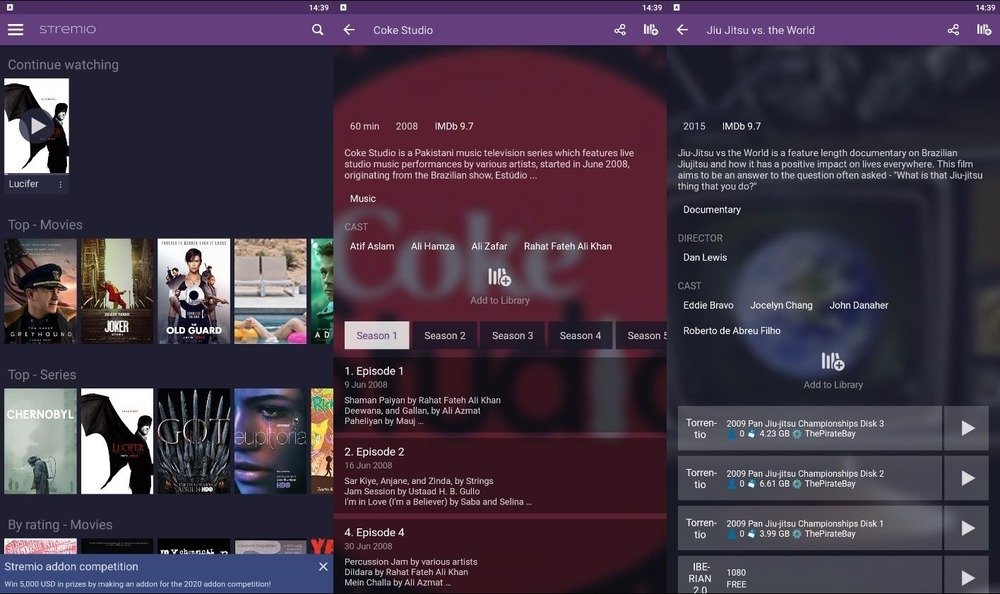Switch to the Season 2 tab
Image resolution: width=1000 pixels, height=594 pixels.
point(445,336)
